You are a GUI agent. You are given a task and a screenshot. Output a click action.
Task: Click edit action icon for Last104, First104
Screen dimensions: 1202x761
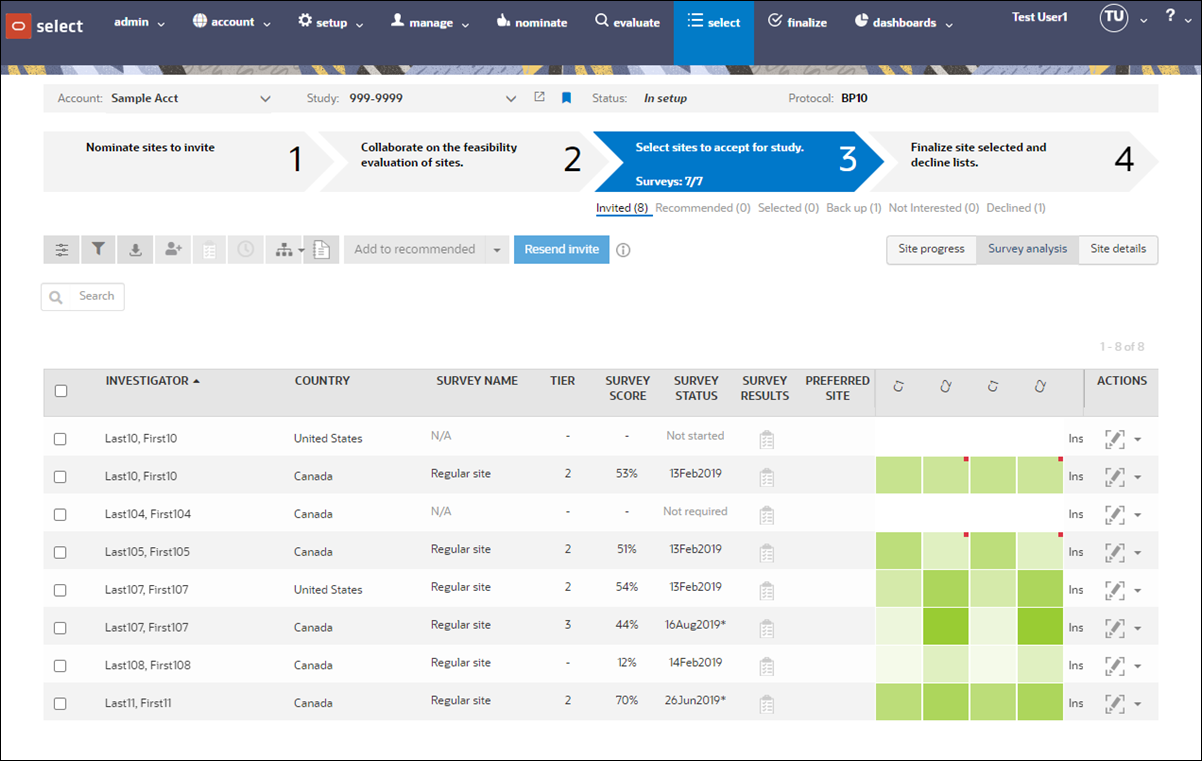click(x=1114, y=514)
